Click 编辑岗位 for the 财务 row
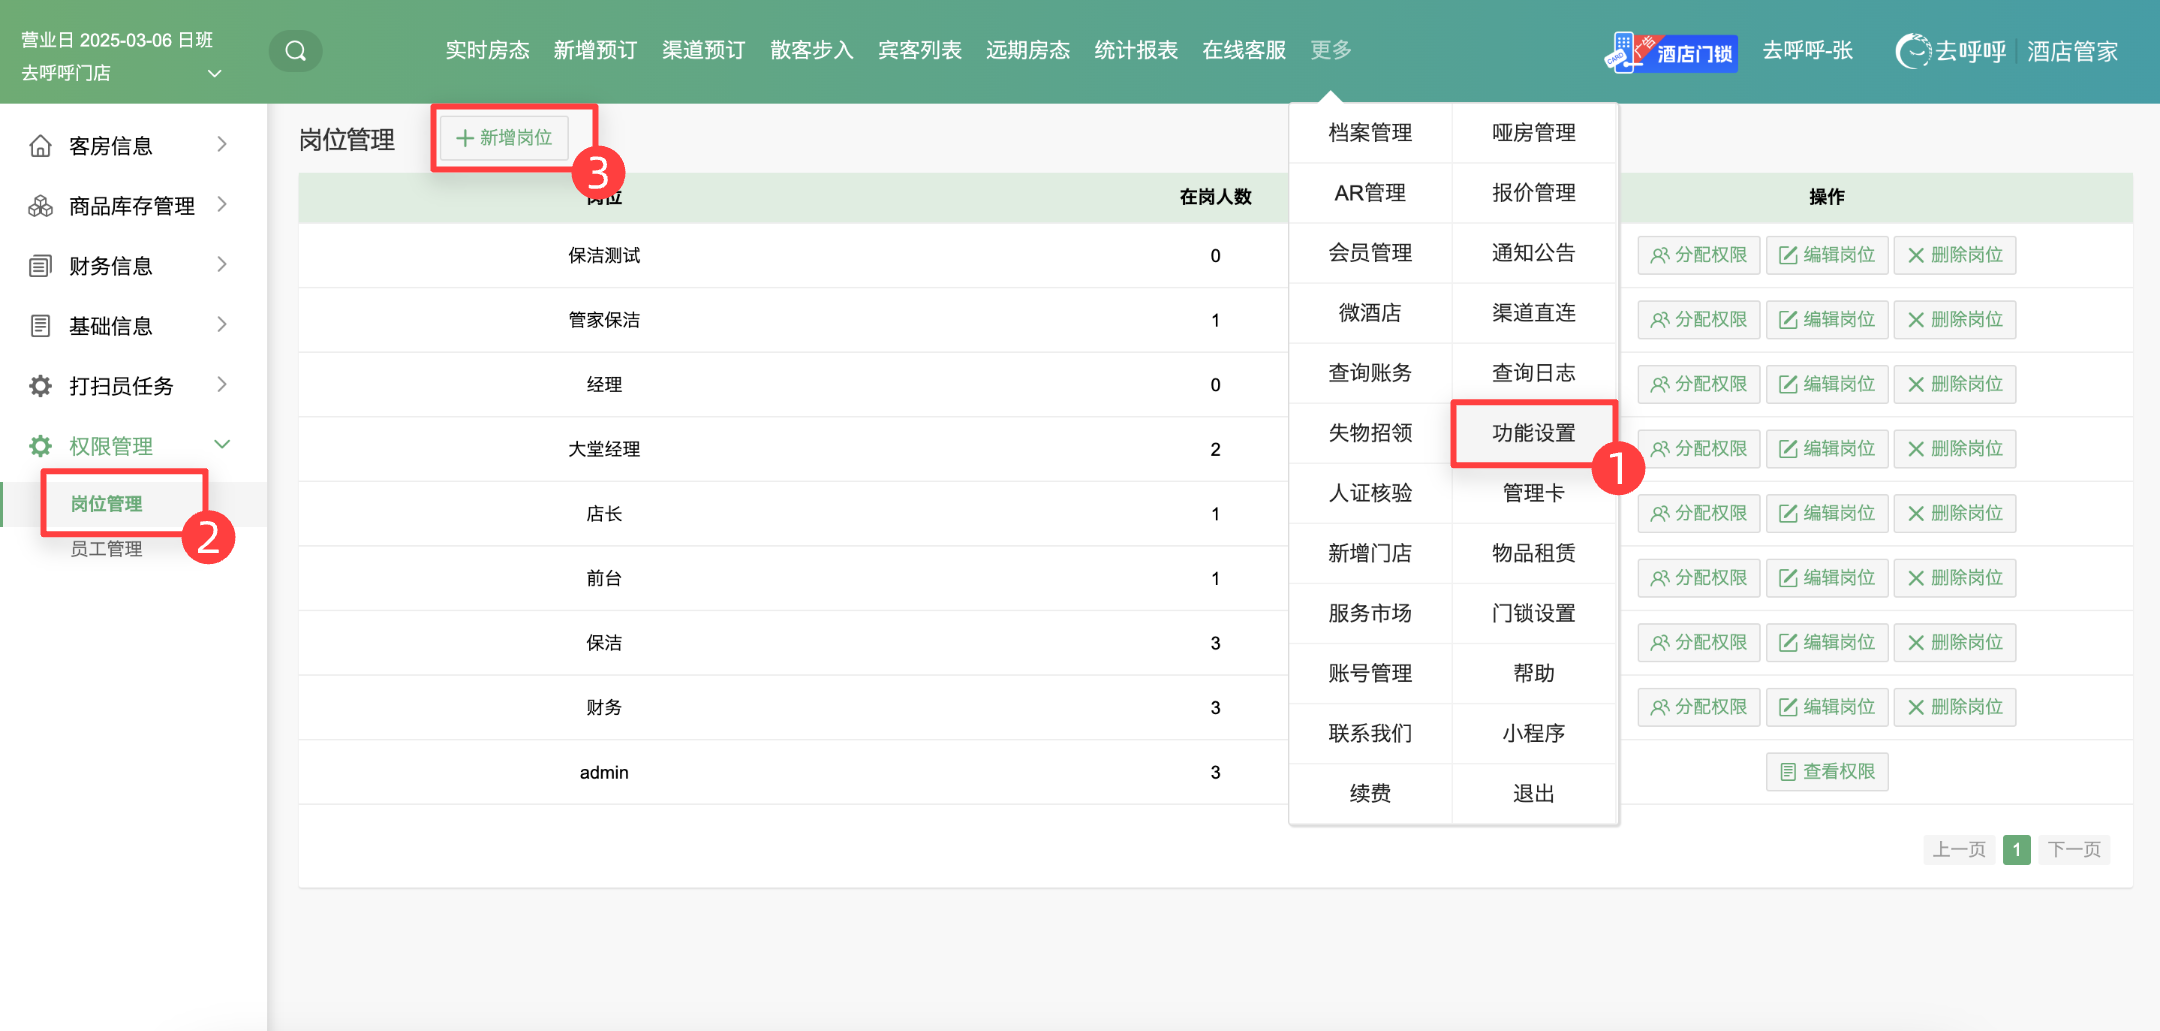 coord(1827,707)
